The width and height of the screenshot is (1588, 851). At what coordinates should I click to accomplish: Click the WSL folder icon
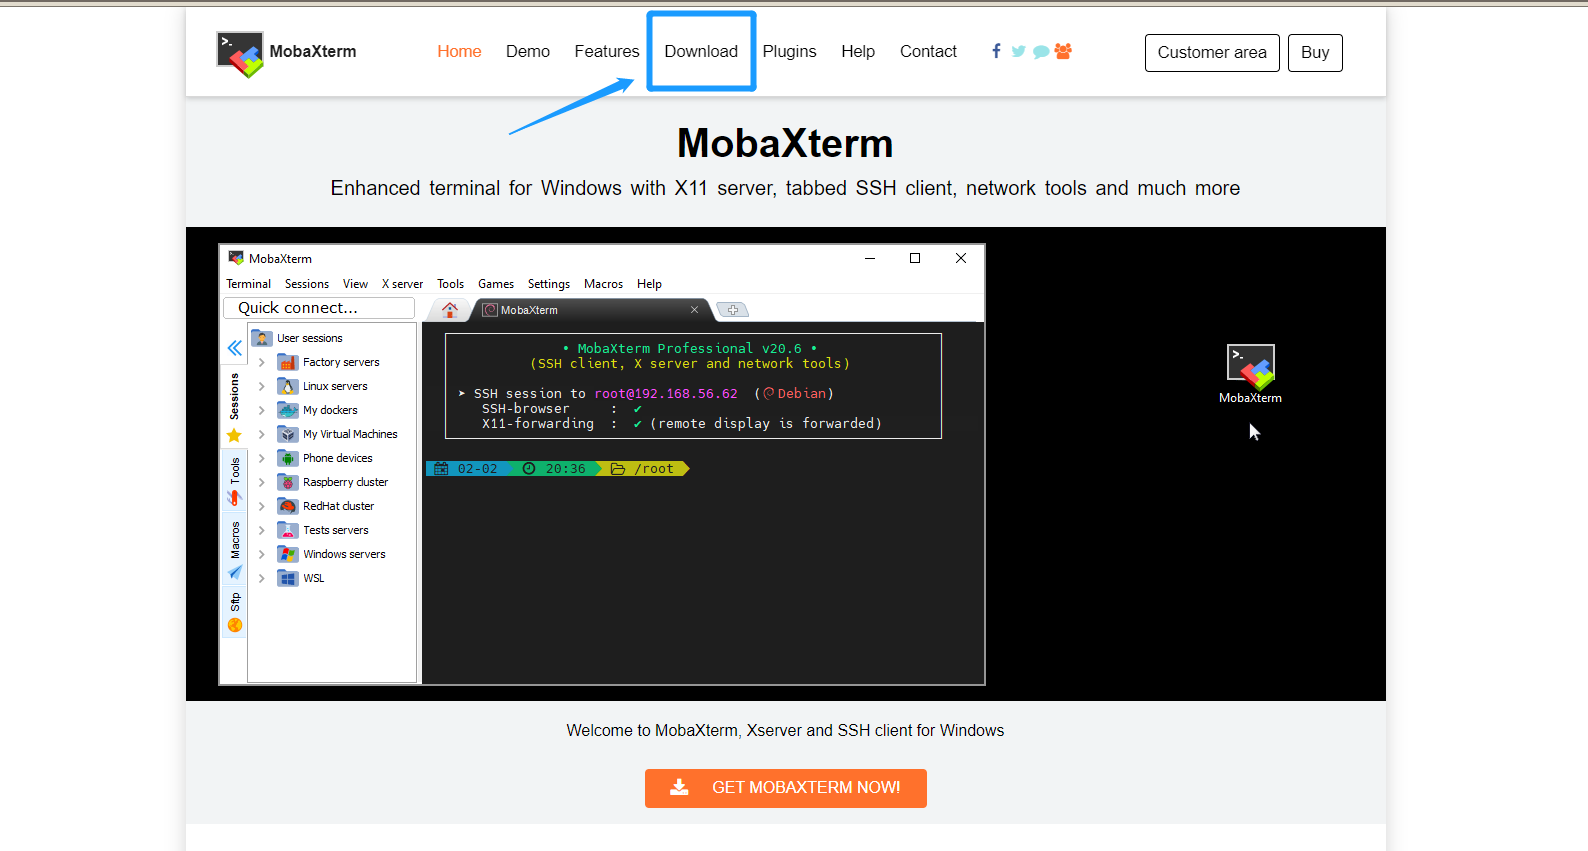(288, 578)
